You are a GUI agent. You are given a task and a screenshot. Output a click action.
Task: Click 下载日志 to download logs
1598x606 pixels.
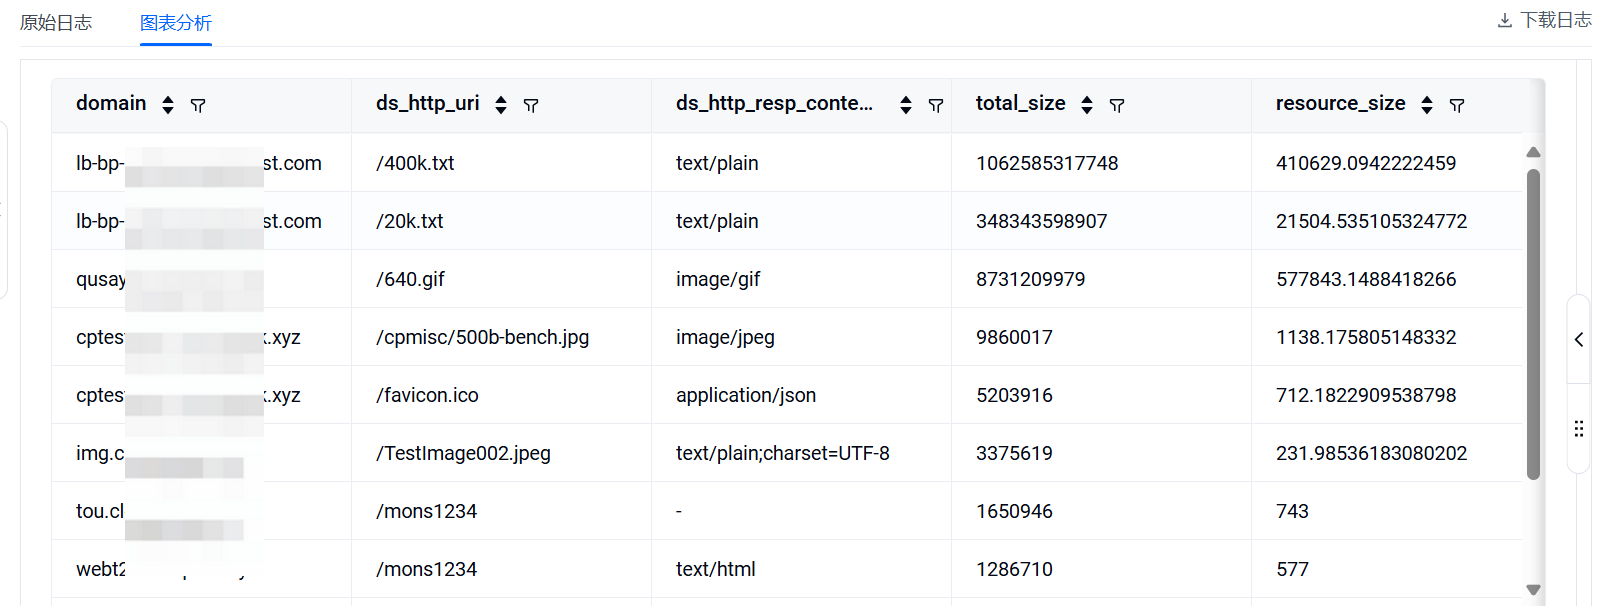coord(1544,20)
